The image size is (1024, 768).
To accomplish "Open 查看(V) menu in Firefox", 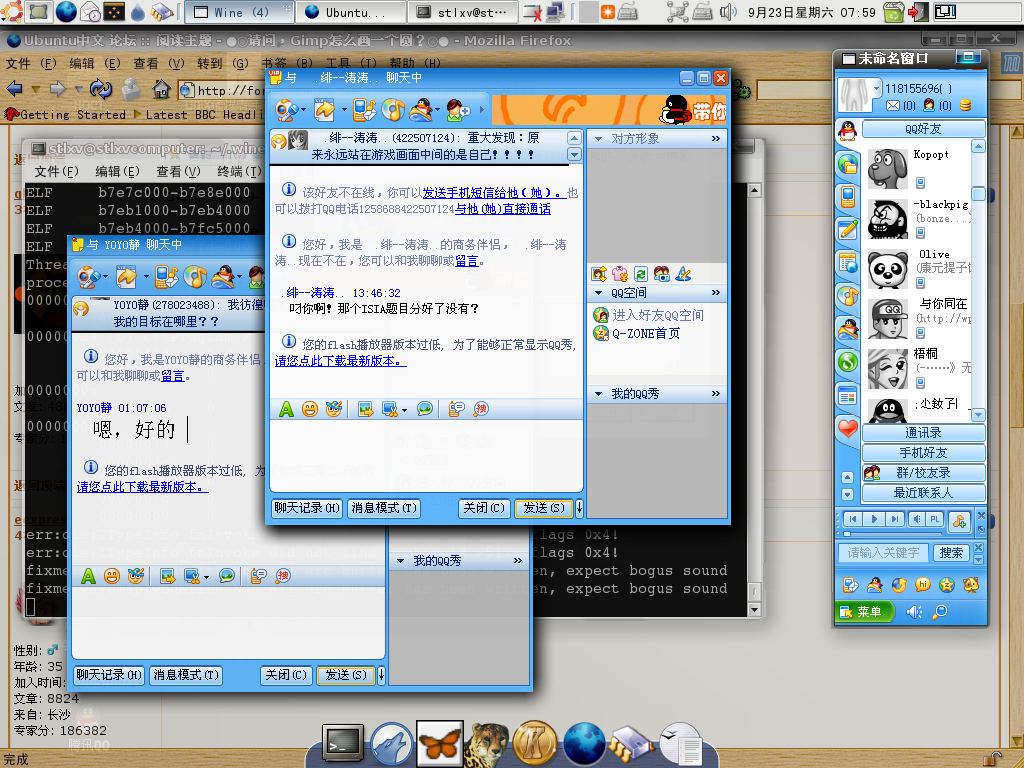I will [x=159, y=63].
